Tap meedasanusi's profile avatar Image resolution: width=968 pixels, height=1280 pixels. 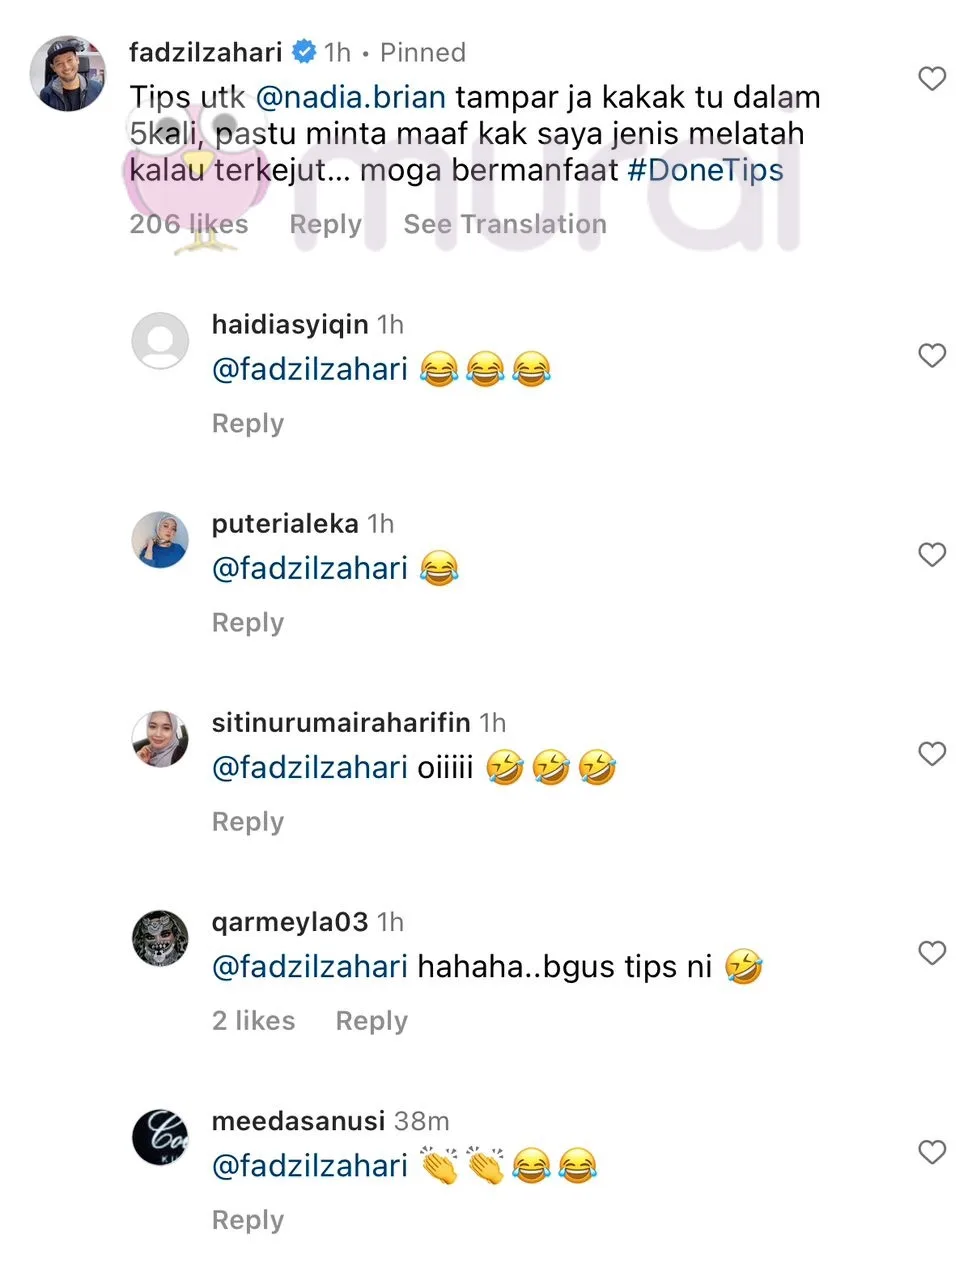coord(160,1137)
